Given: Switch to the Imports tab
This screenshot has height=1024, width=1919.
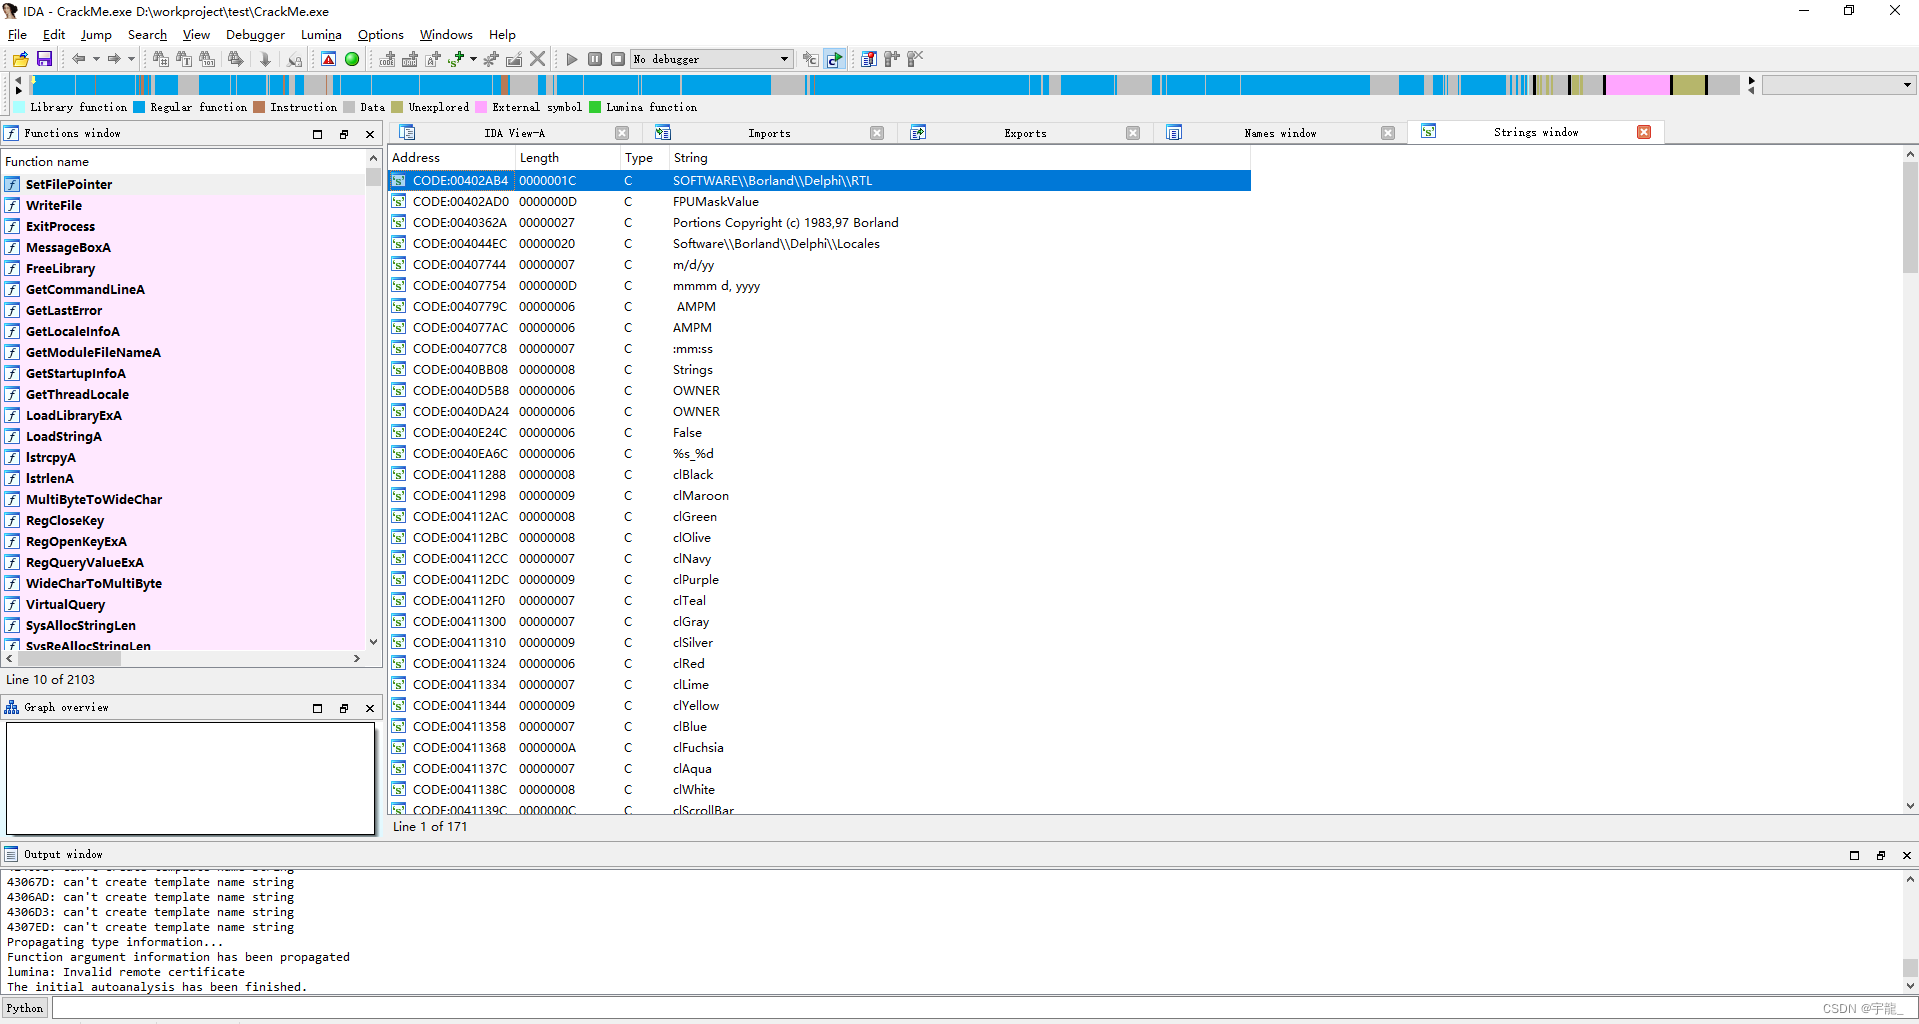Looking at the screenshot, I should tap(769, 133).
